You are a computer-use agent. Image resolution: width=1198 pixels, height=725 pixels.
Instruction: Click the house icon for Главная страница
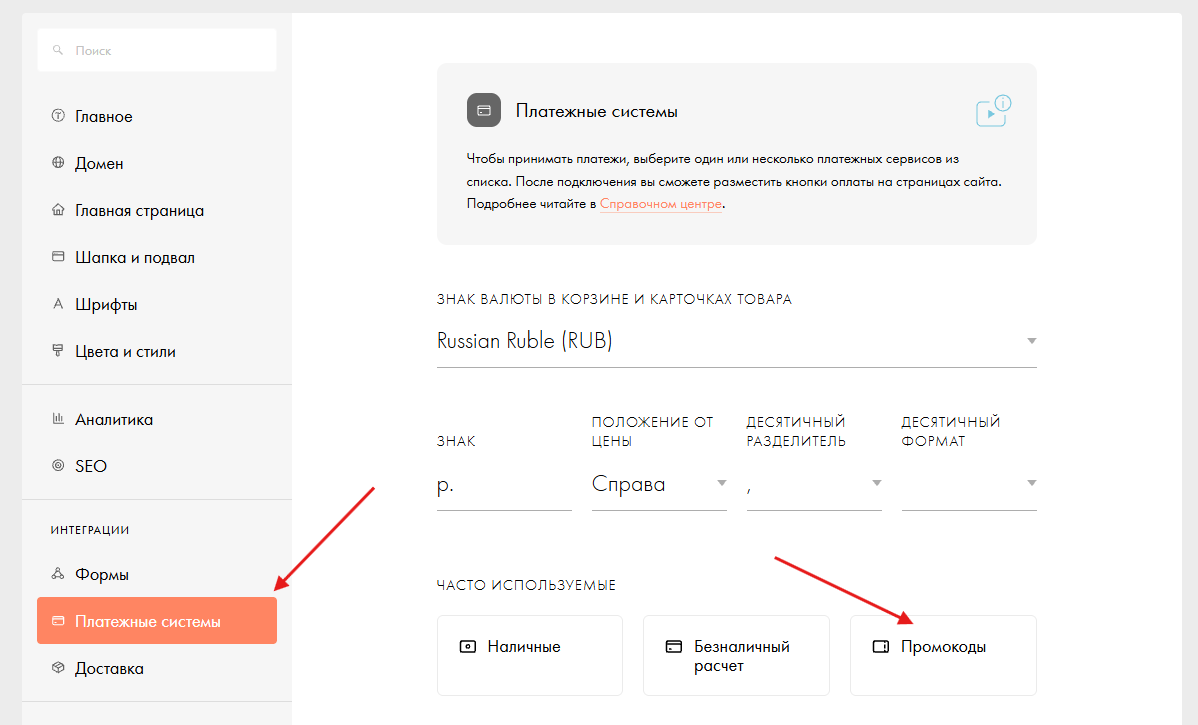tap(58, 209)
